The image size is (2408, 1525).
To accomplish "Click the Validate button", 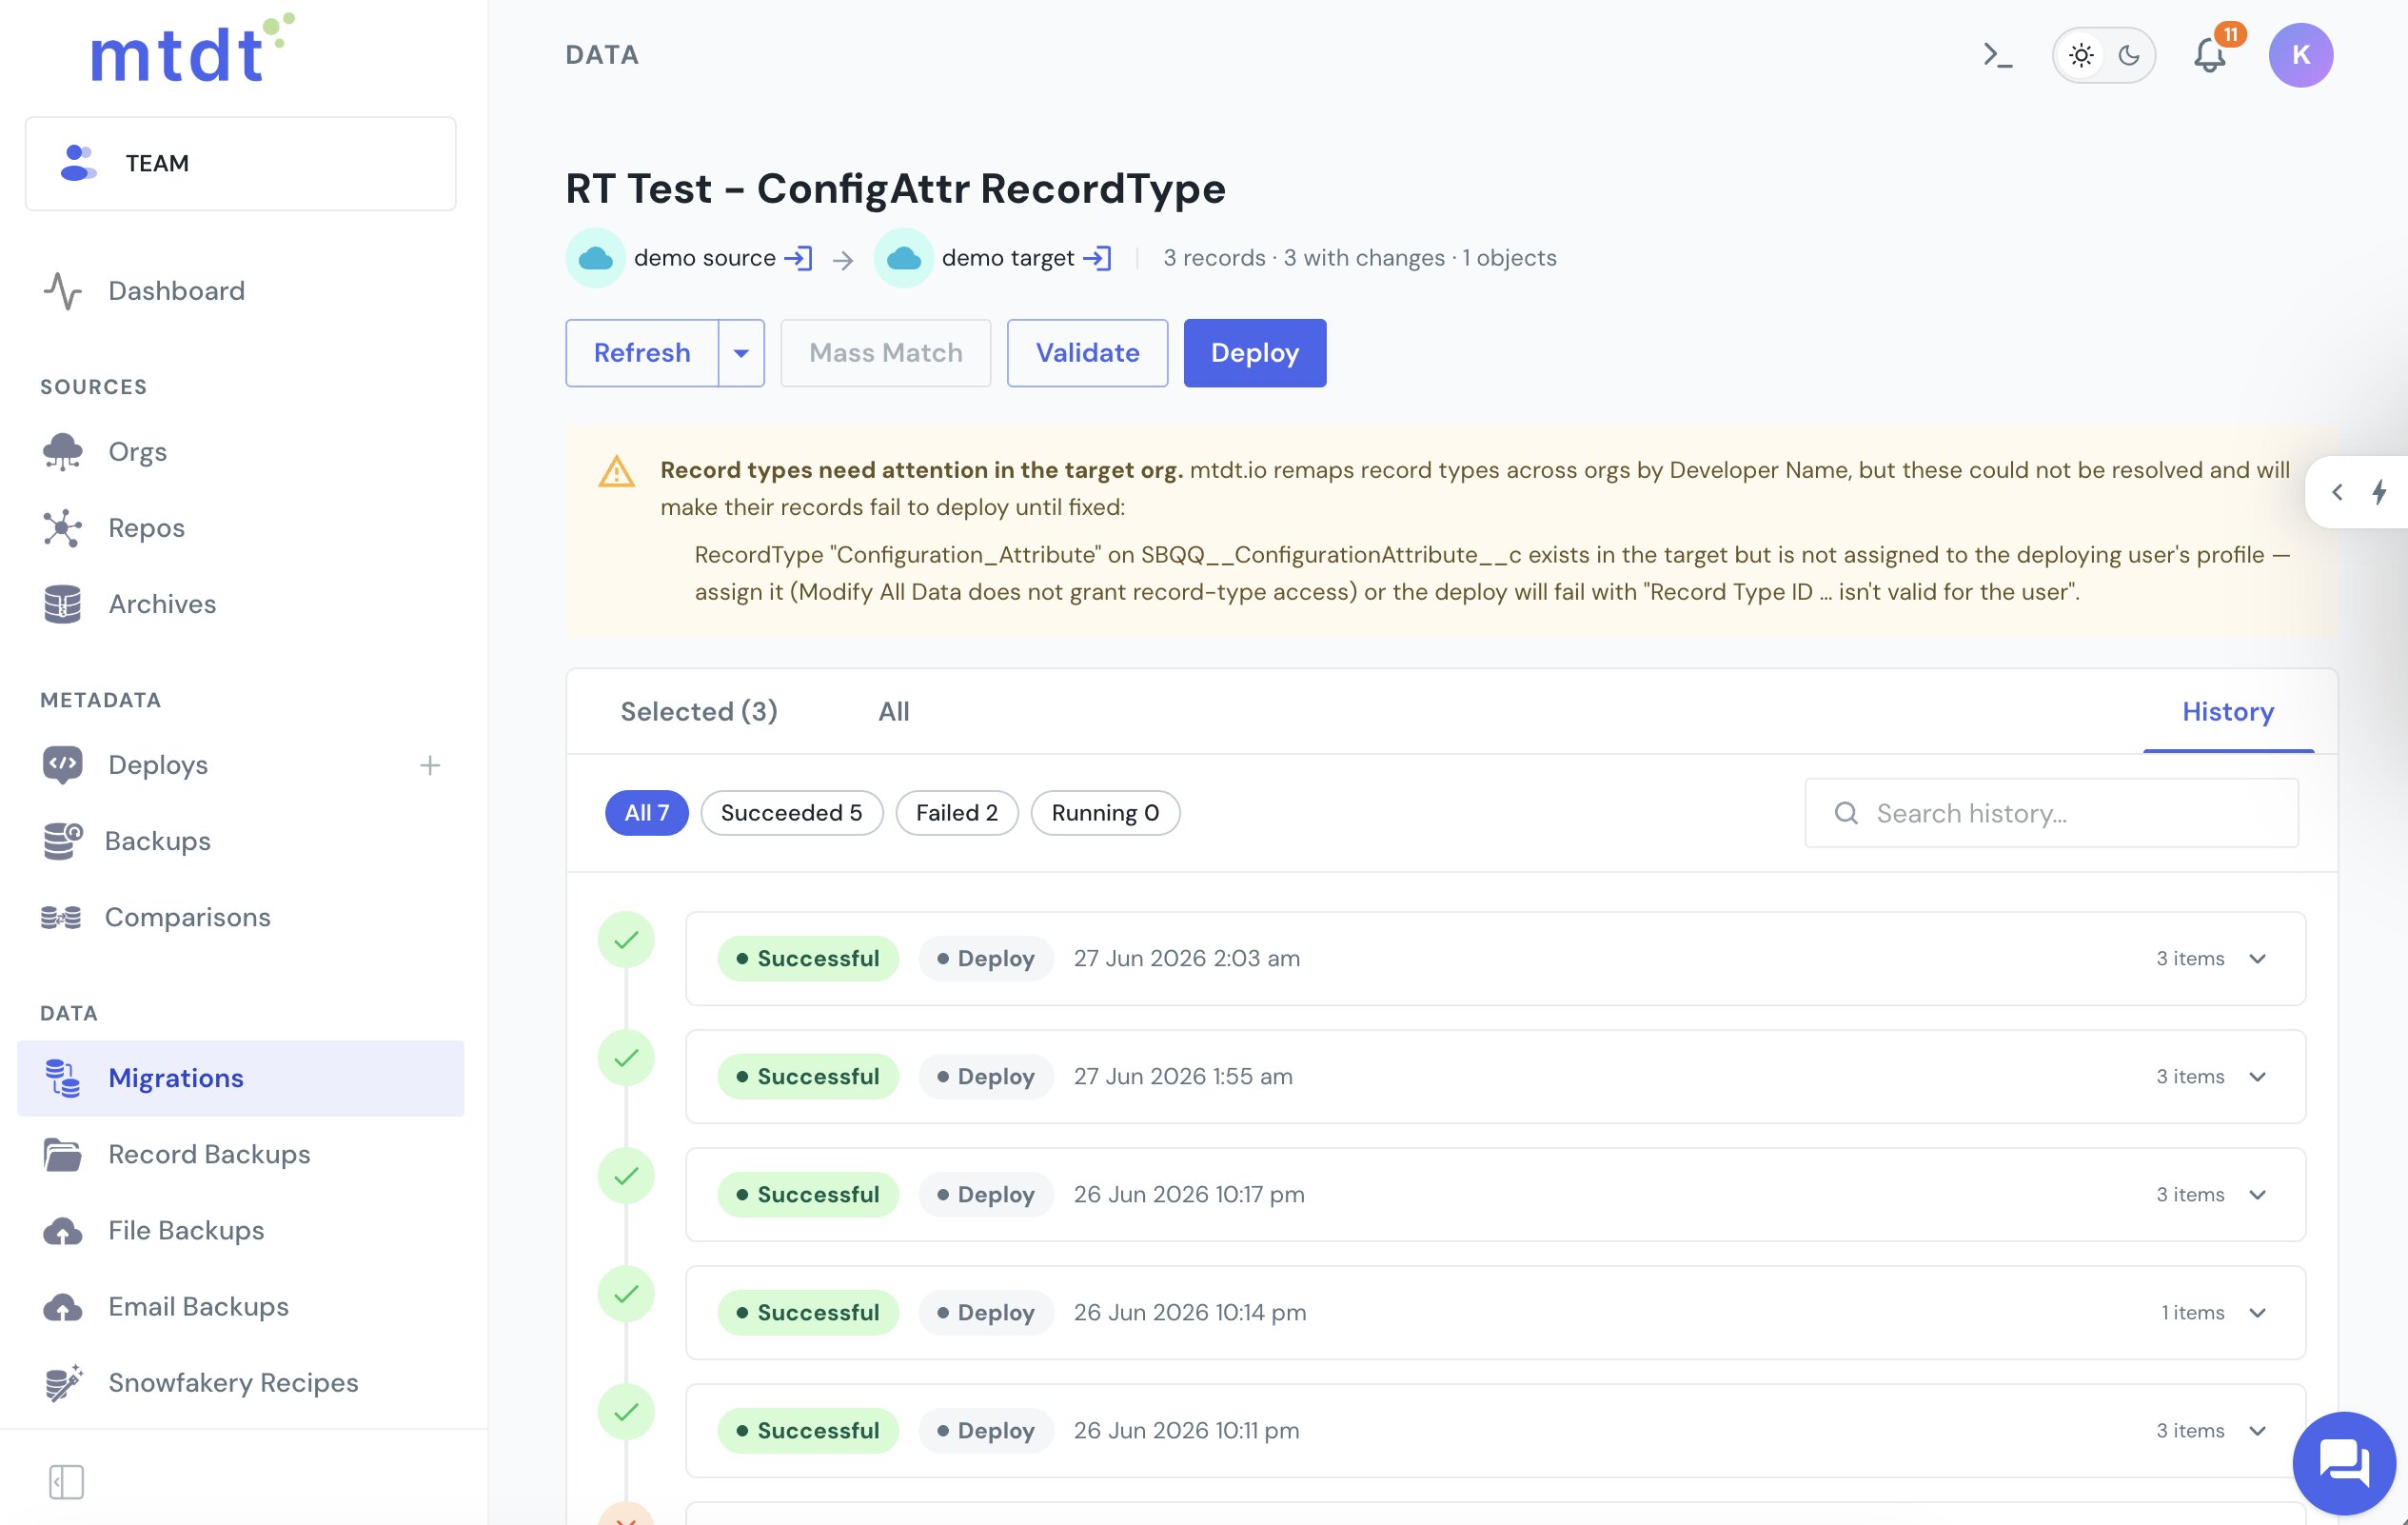I will pyautogui.click(x=1087, y=353).
